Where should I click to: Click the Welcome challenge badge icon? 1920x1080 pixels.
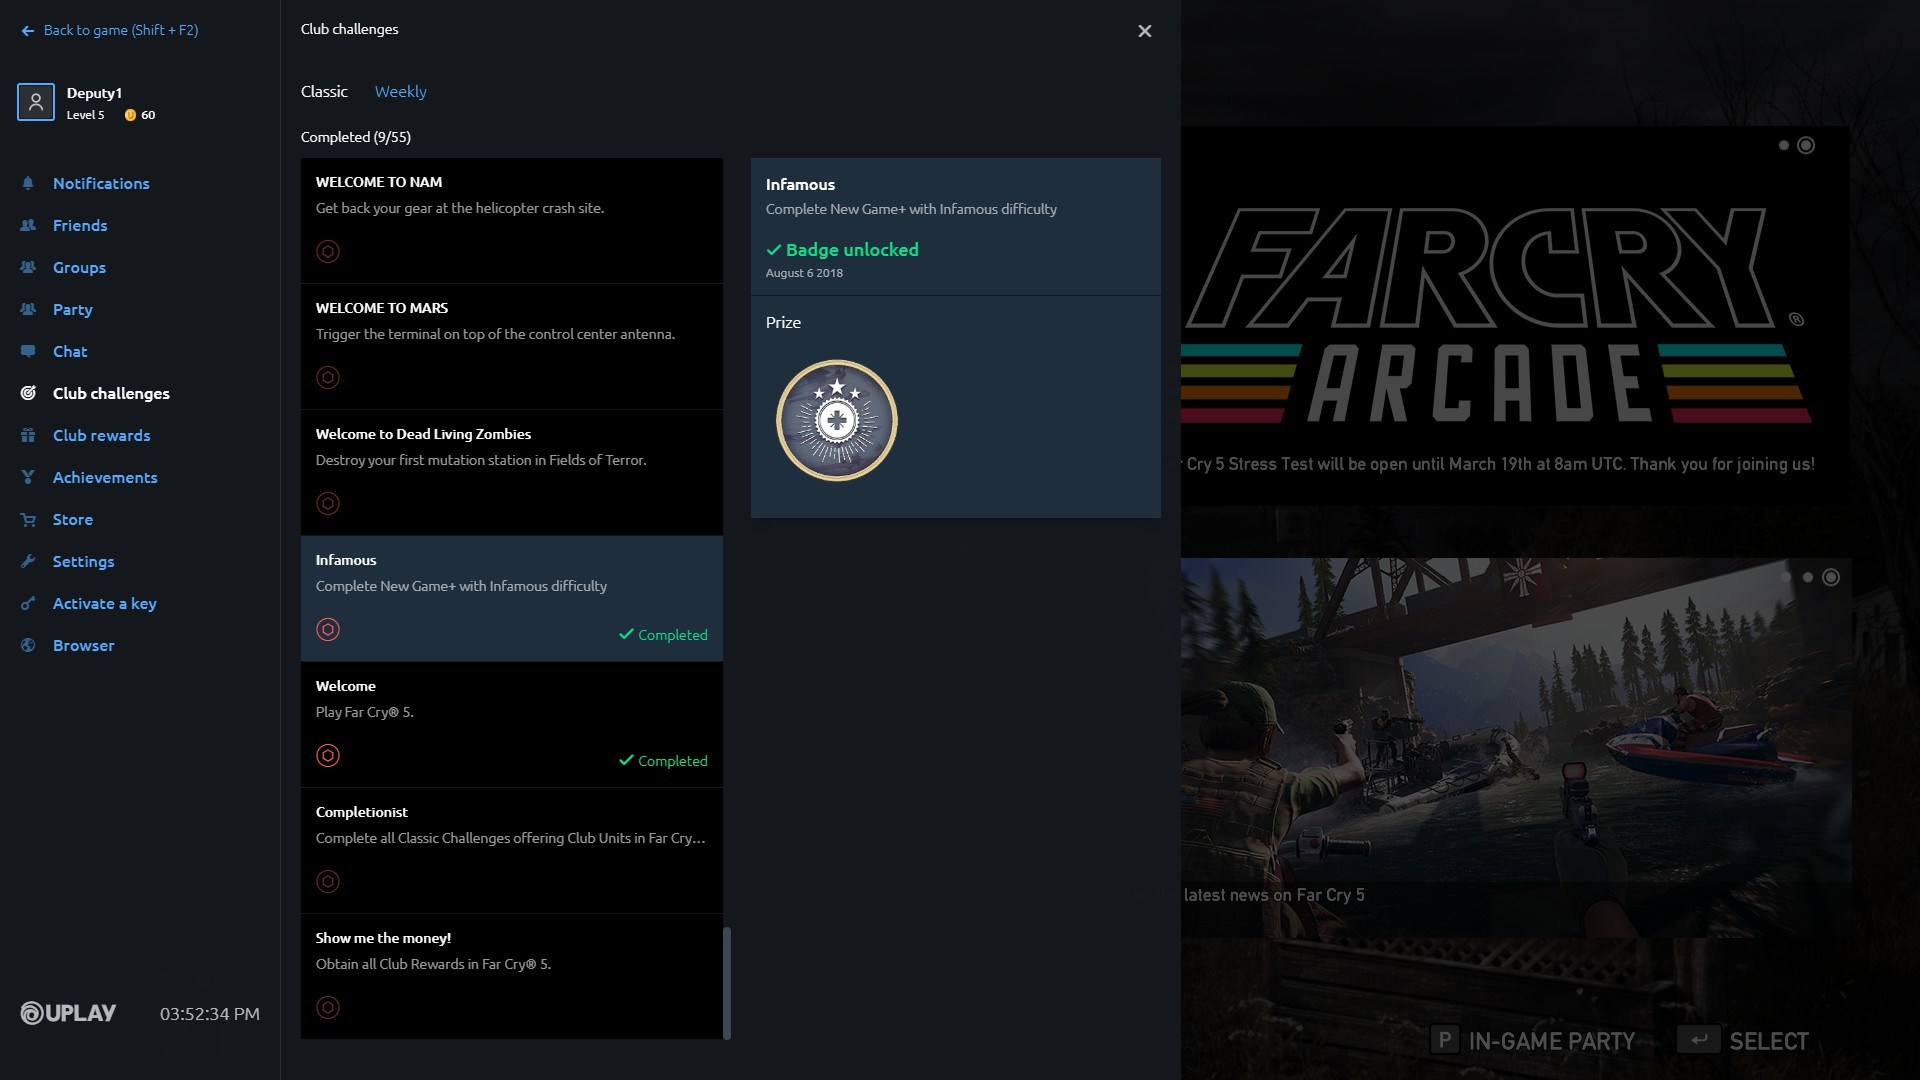pos(328,755)
